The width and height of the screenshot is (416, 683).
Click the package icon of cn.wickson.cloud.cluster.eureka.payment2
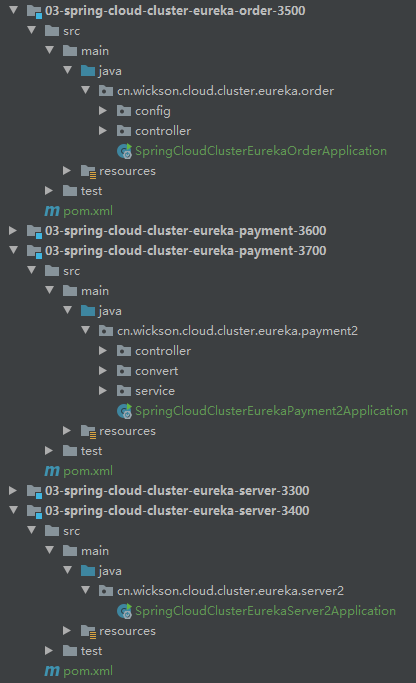106,331
